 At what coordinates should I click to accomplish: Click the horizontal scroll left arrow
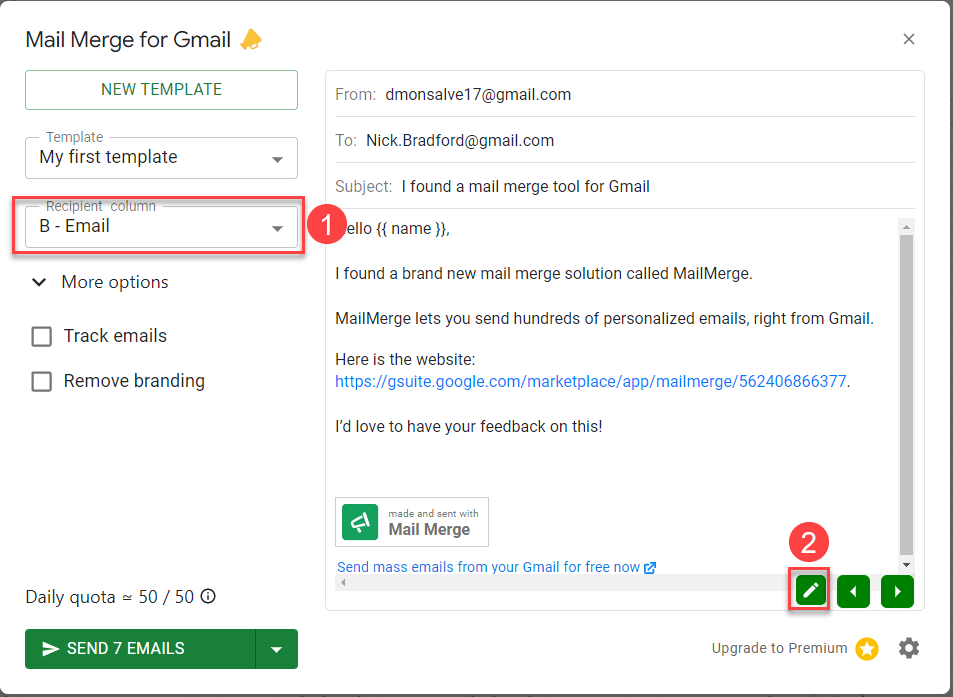343,582
